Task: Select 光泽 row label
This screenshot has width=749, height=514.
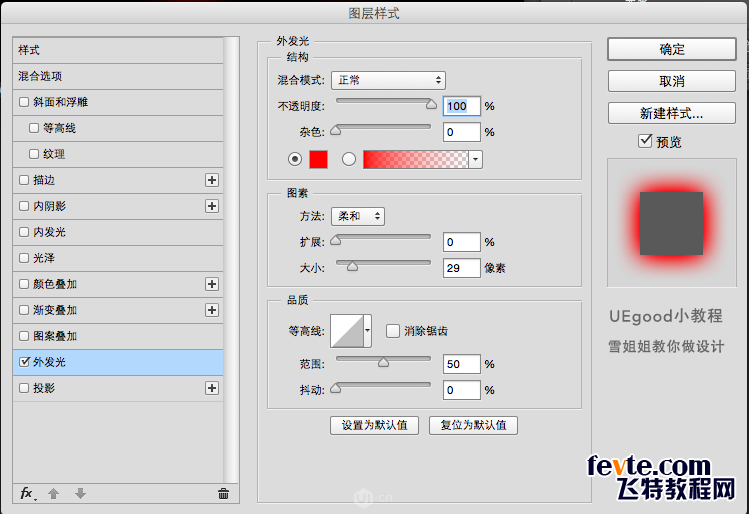Action: tap(44, 258)
